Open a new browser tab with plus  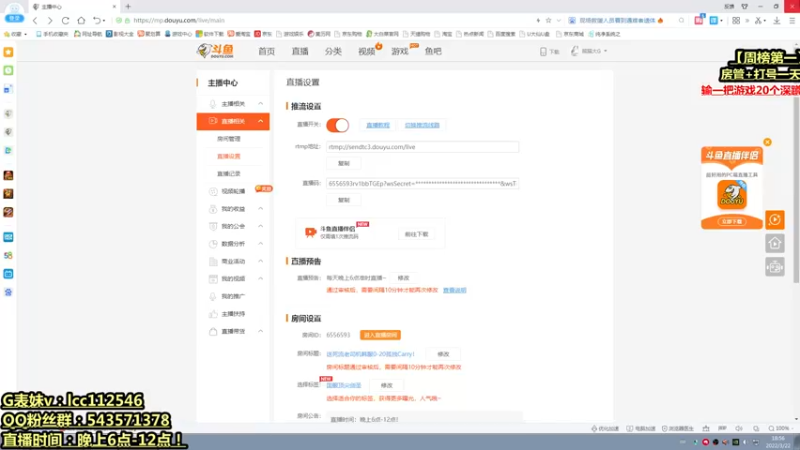[128, 7]
